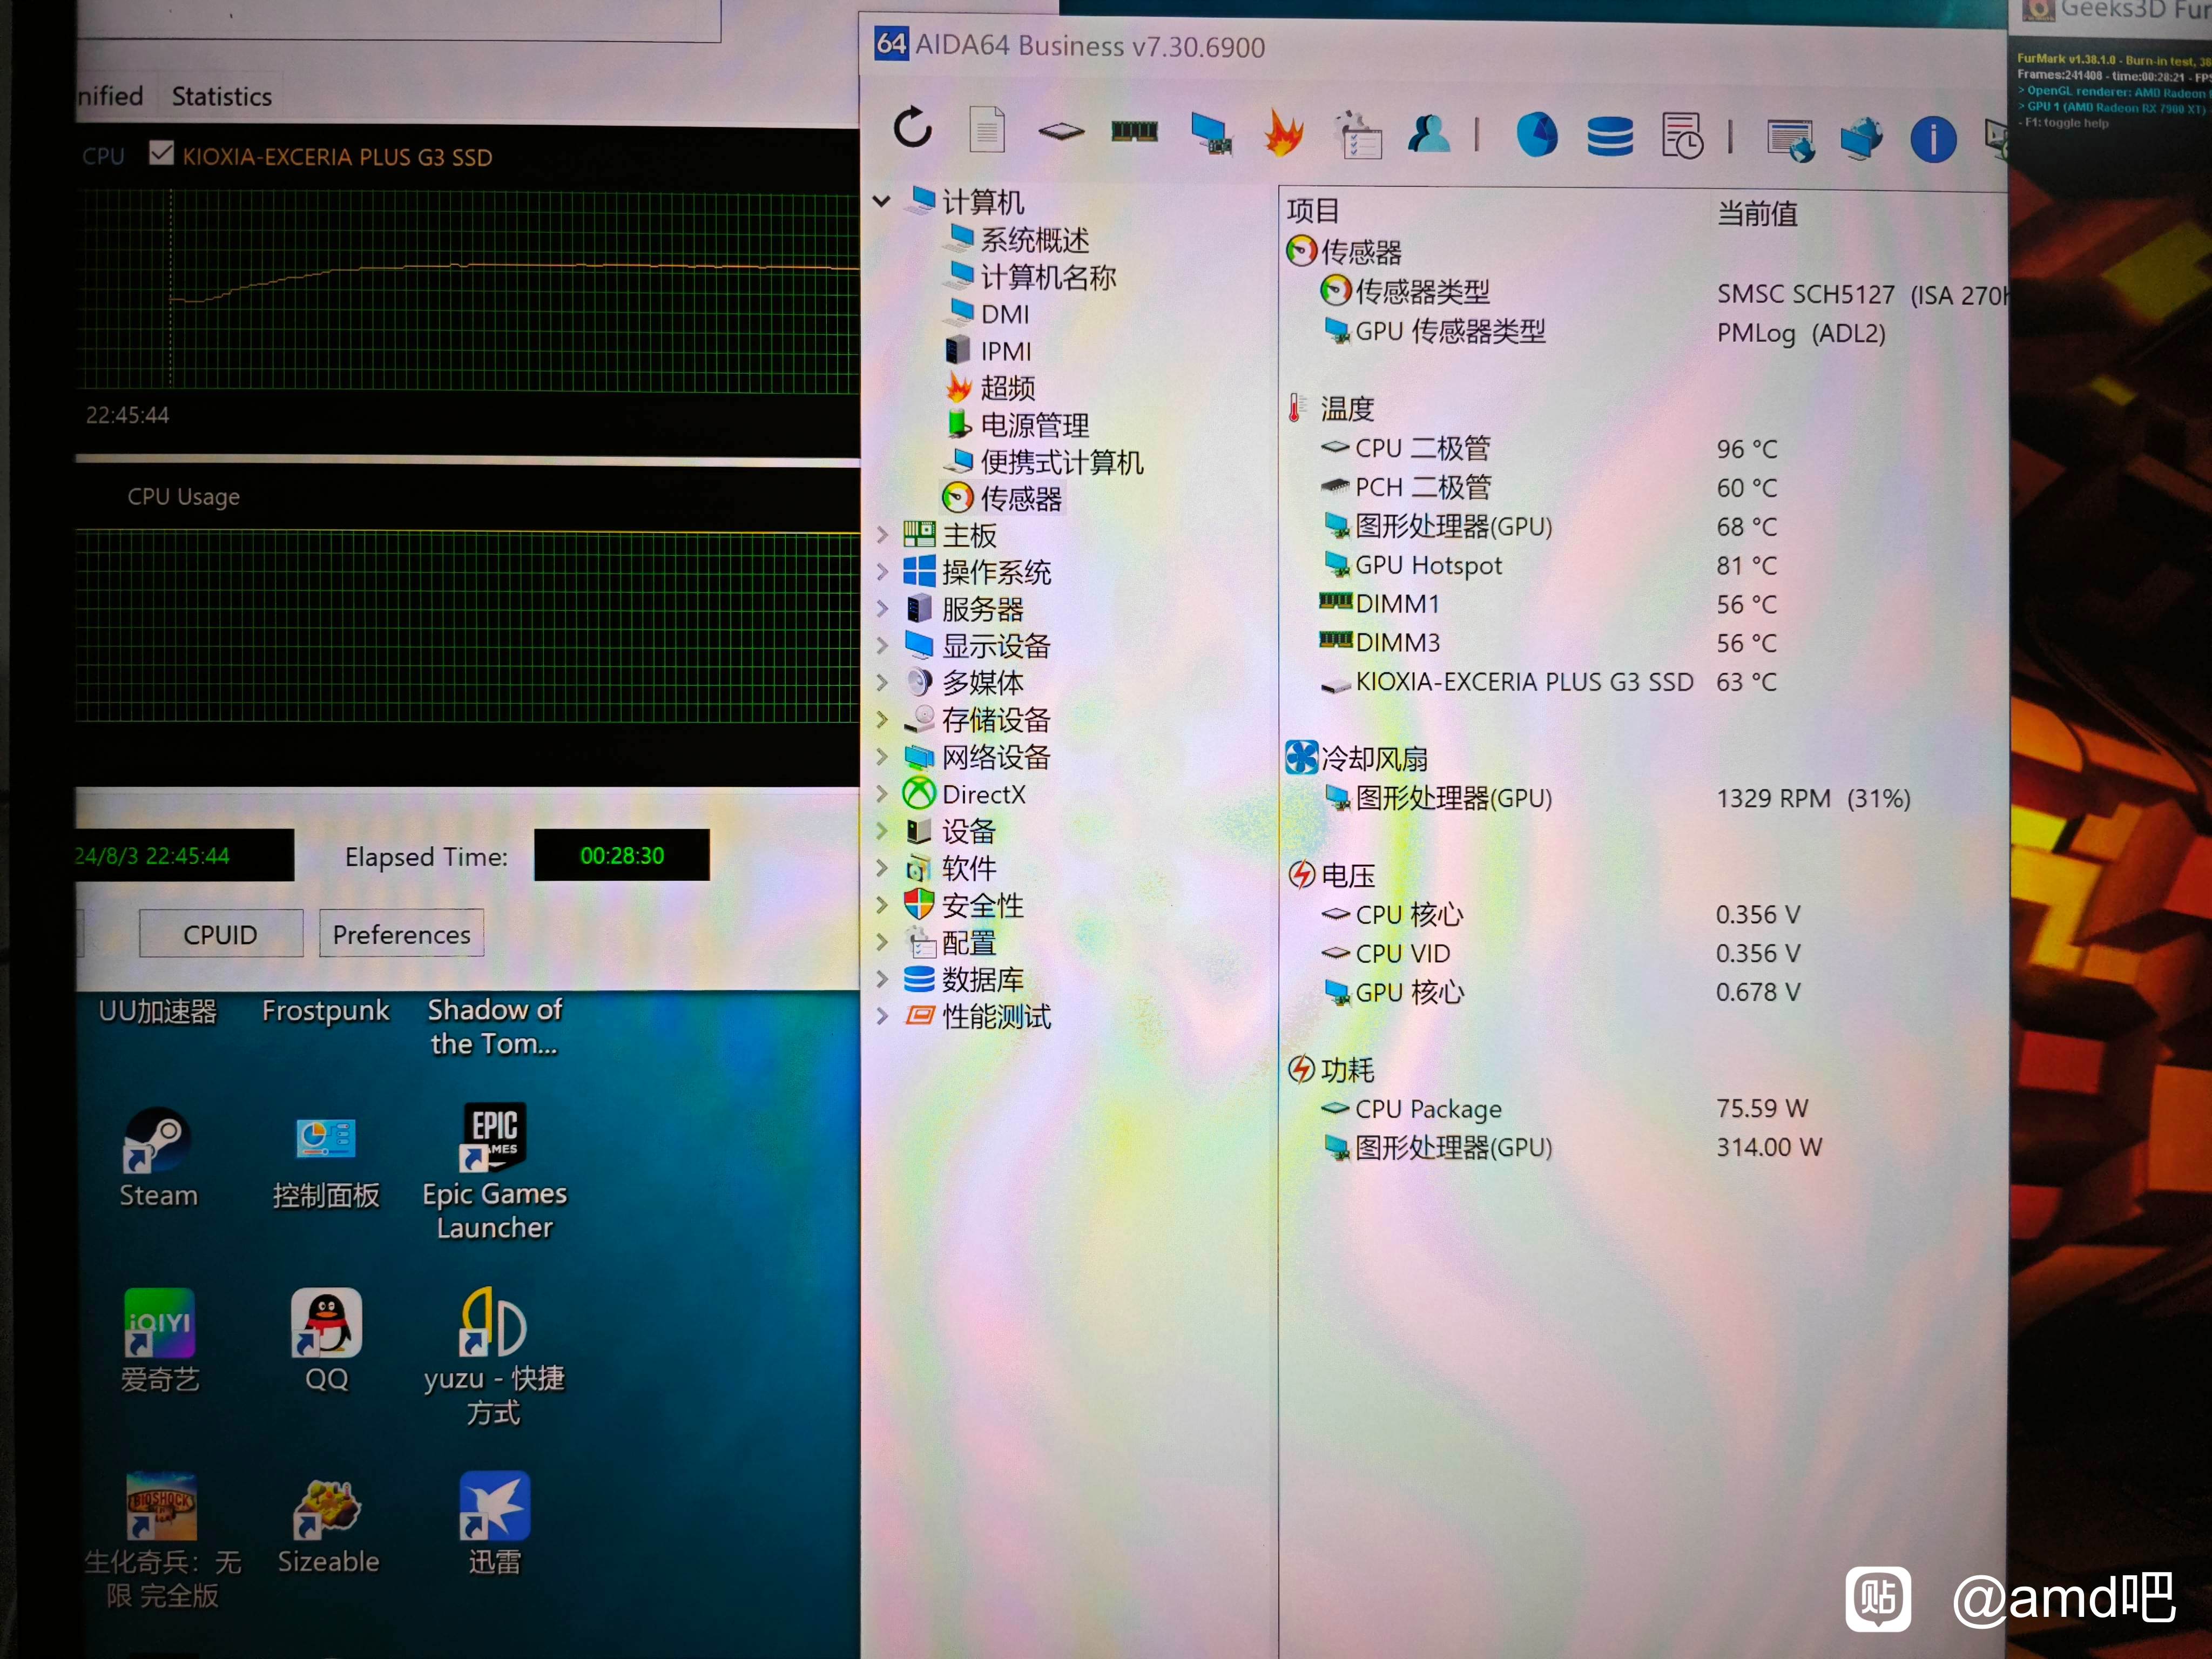
Task: Click the 当前值 column header
Action: (x=1757, y=213)
